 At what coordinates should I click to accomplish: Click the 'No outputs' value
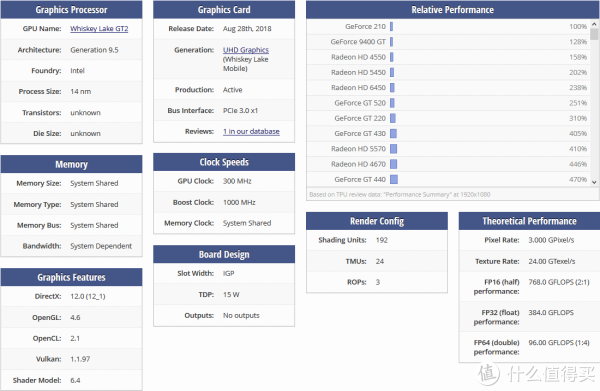click(241, 316)
